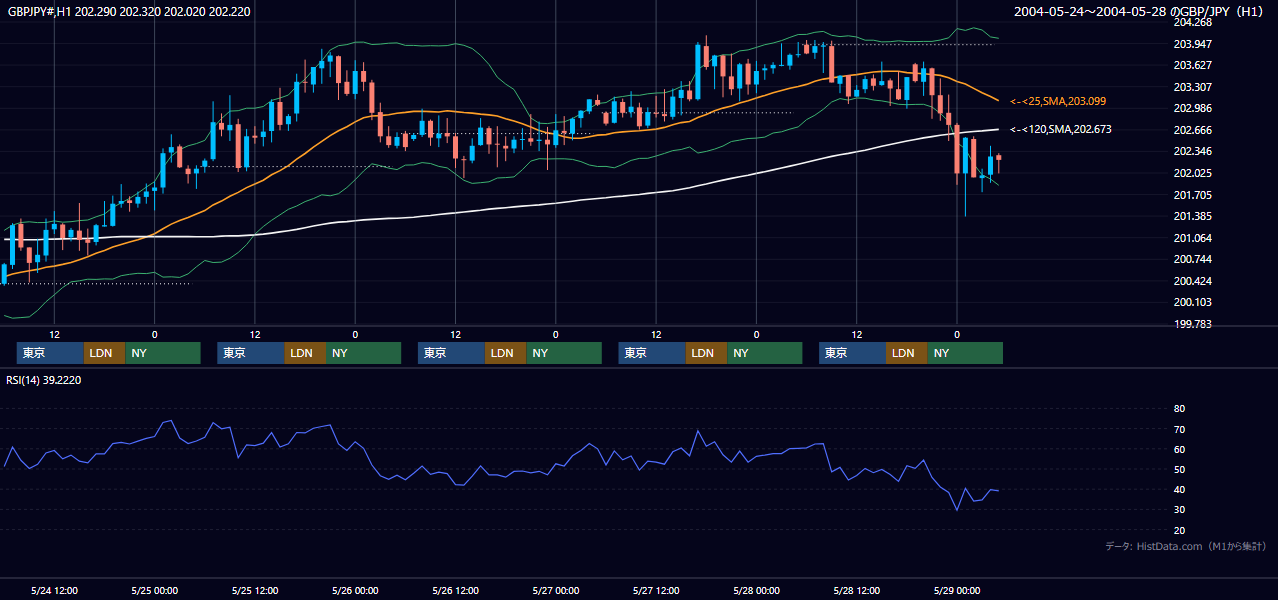Click the 5/24 12:00 time label
The image size is (1278, 600).
(54, 590)
